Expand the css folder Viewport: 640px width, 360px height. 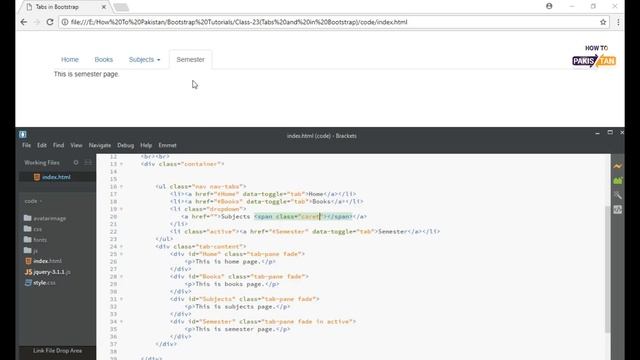pyautogui.click(x=33, y=229)
